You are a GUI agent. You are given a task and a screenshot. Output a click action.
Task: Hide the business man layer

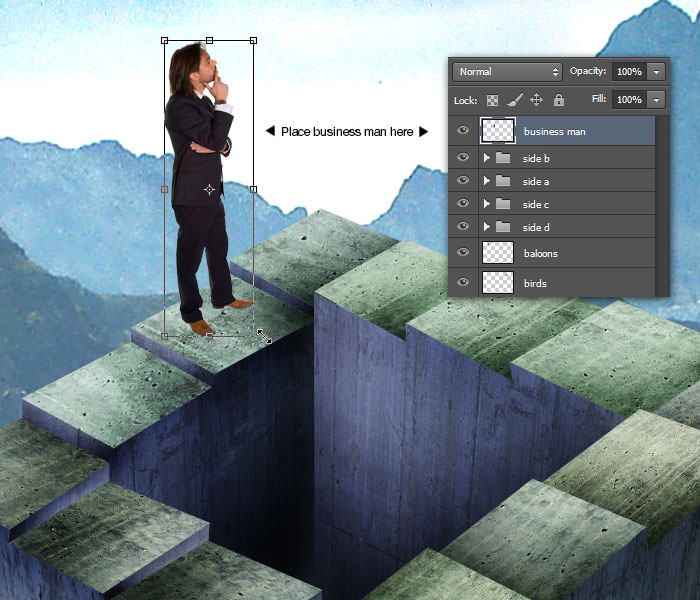[463, 130]
